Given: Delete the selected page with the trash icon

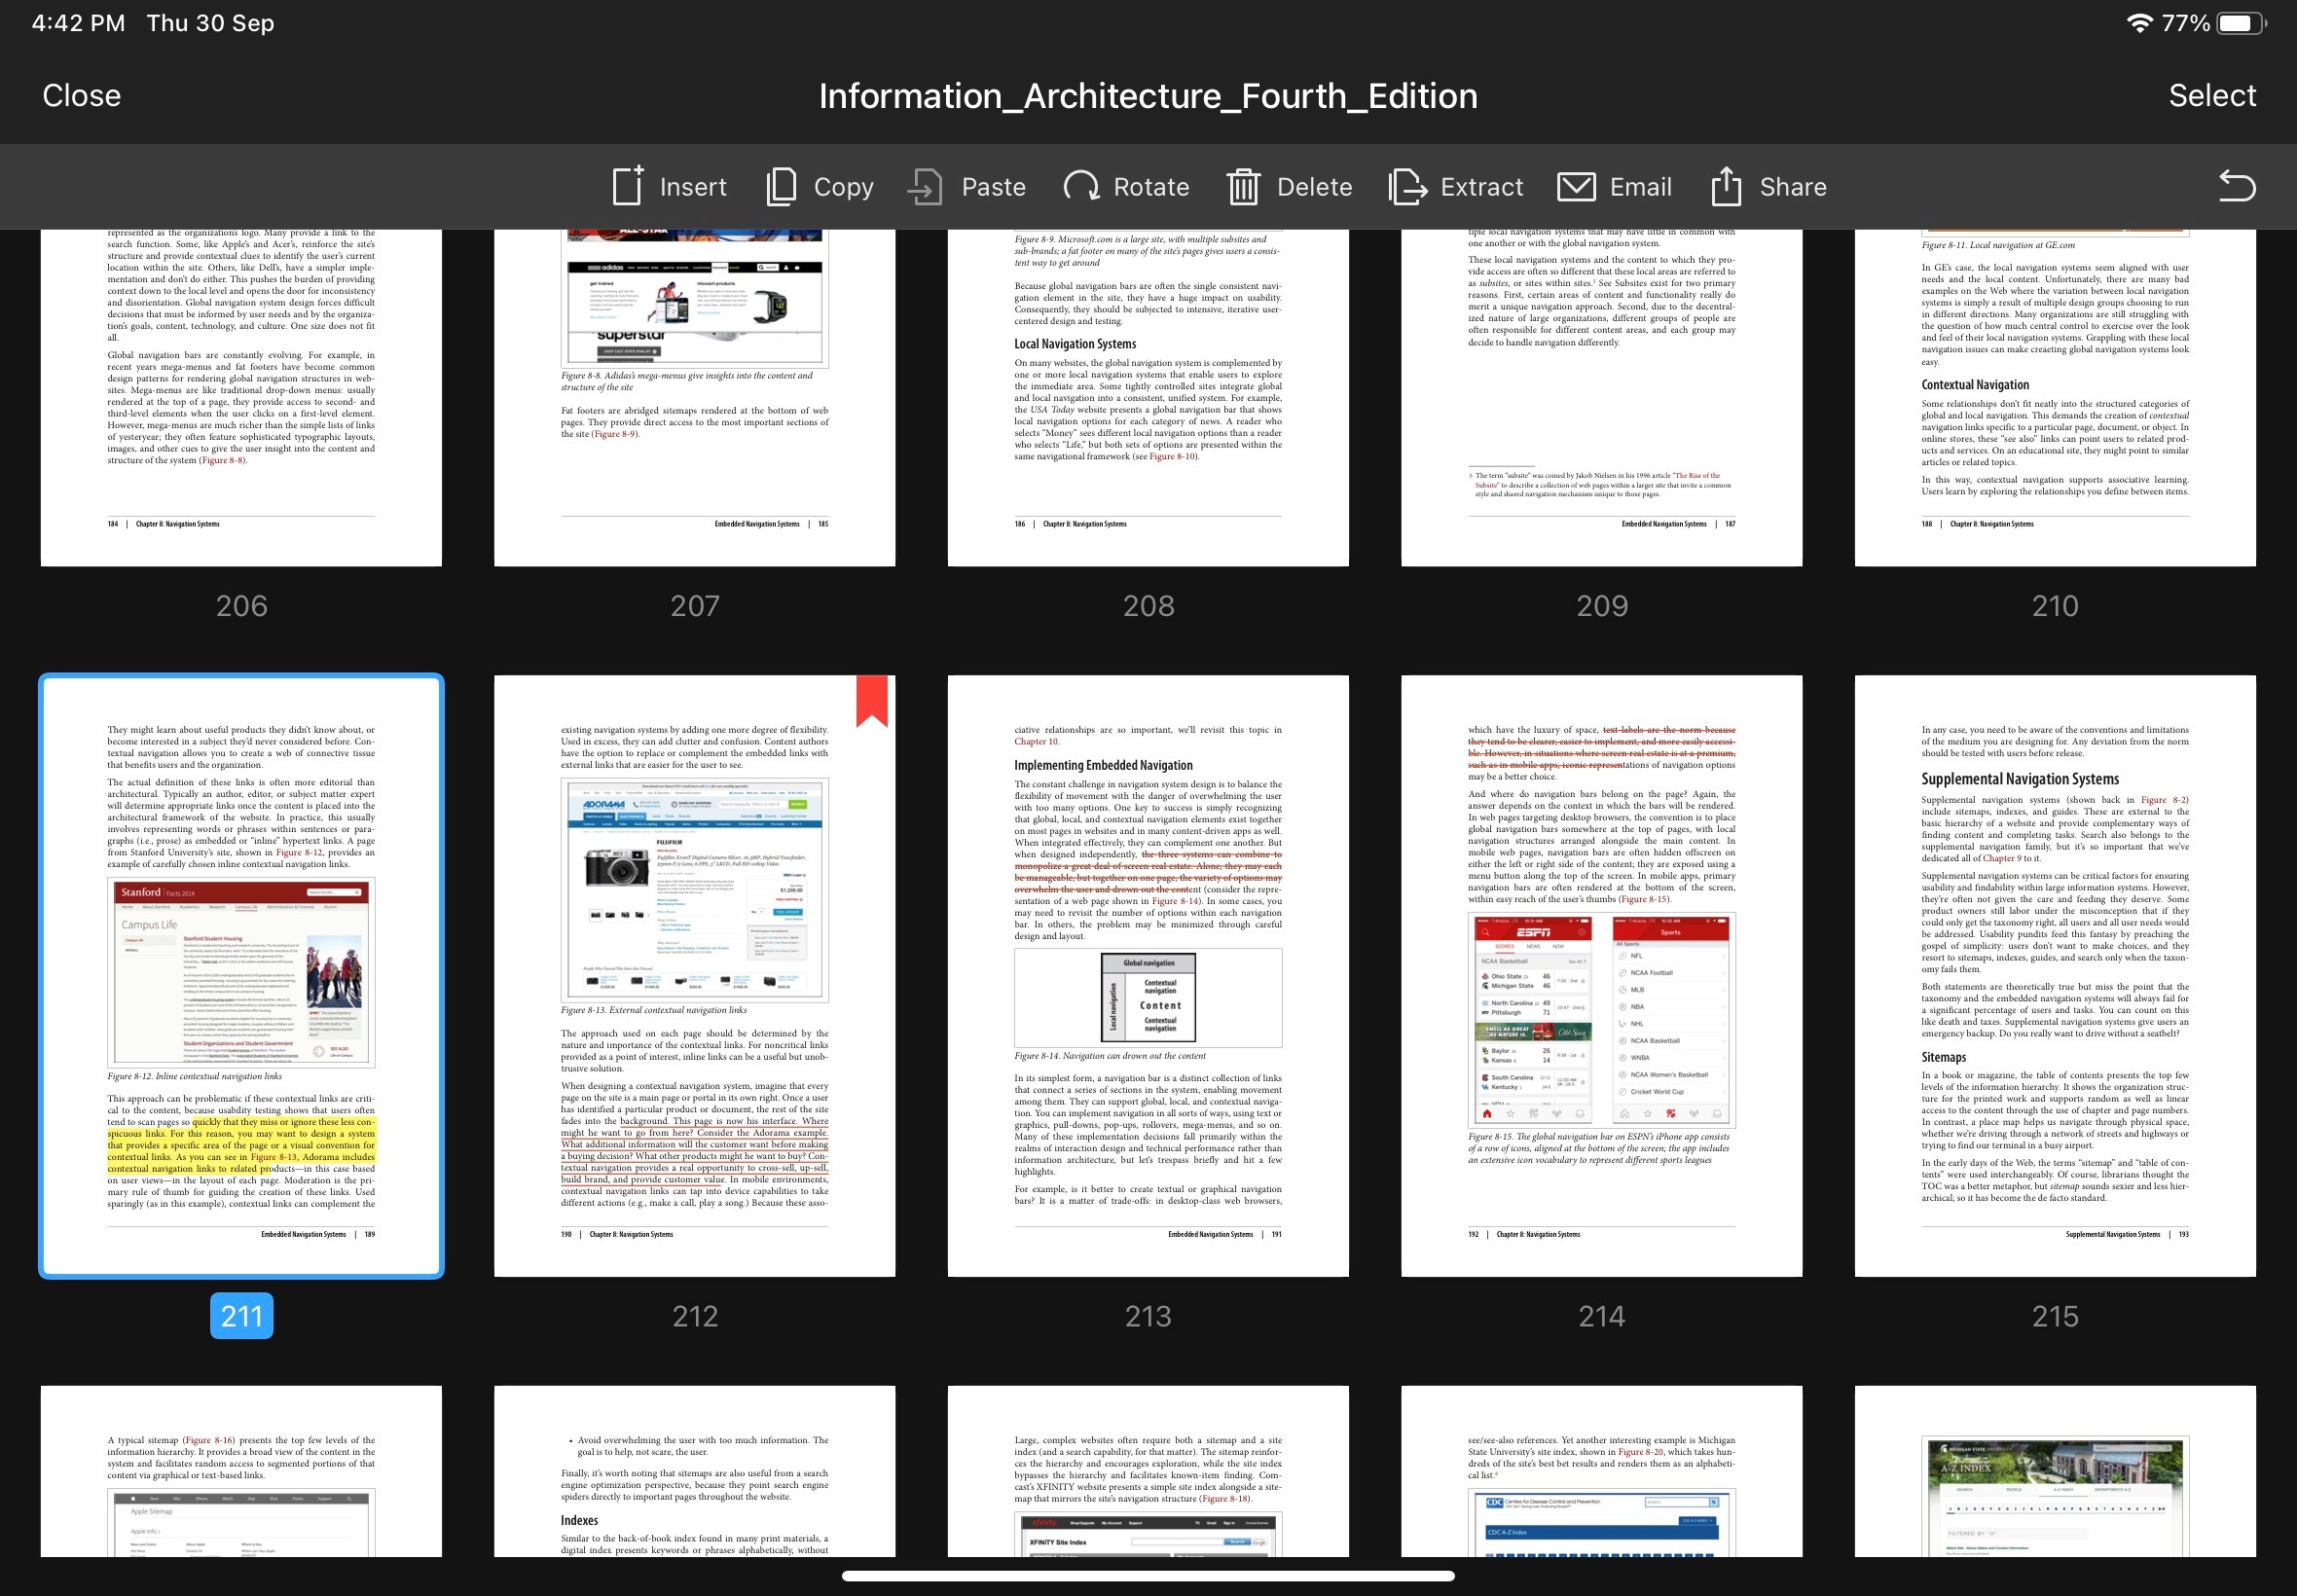Looking at the screenshot, I should pyautogui.click(x=1243, y=186).
